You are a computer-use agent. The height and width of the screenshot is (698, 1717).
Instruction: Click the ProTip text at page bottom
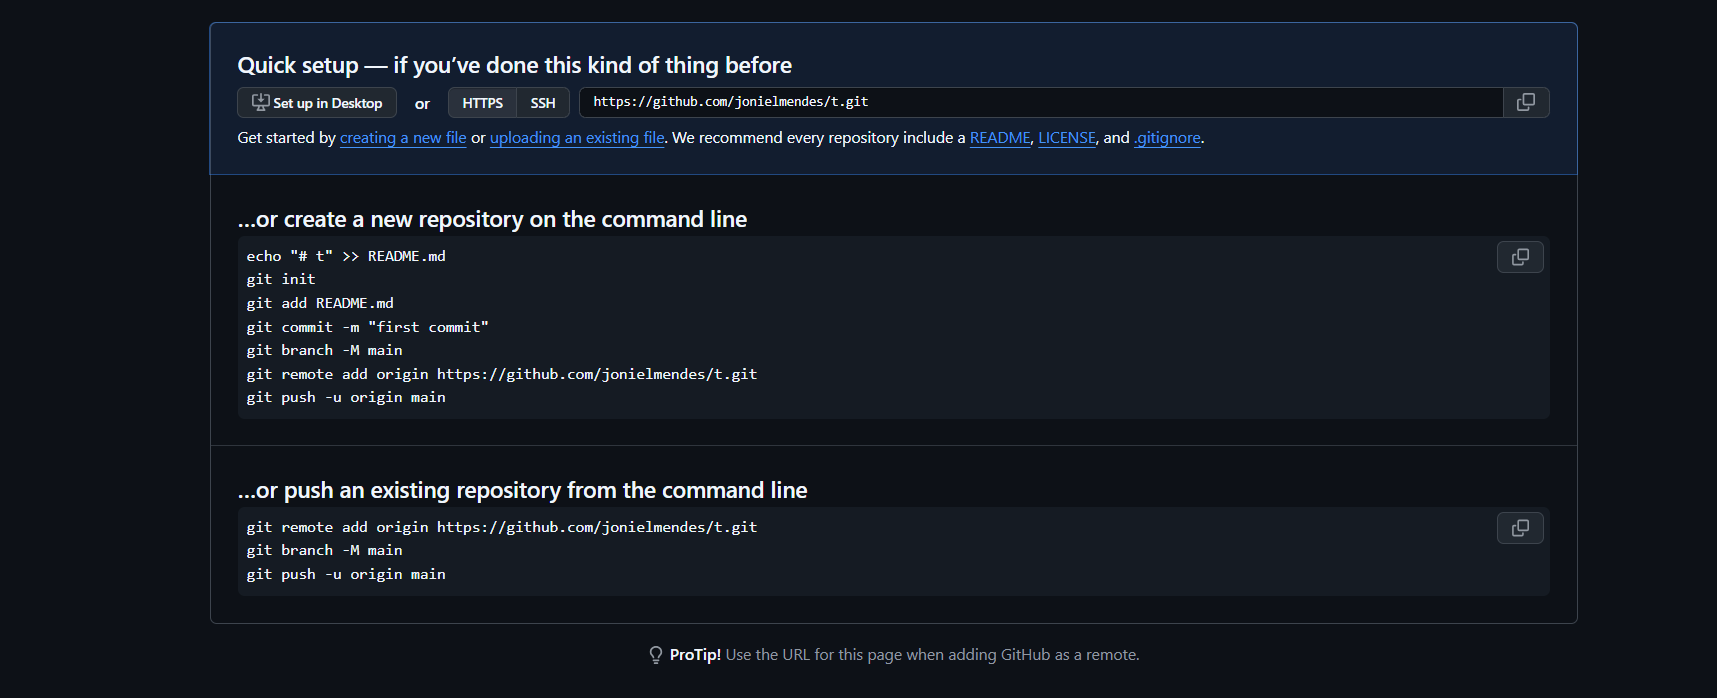pyautogui.click(x=695, y=654)
